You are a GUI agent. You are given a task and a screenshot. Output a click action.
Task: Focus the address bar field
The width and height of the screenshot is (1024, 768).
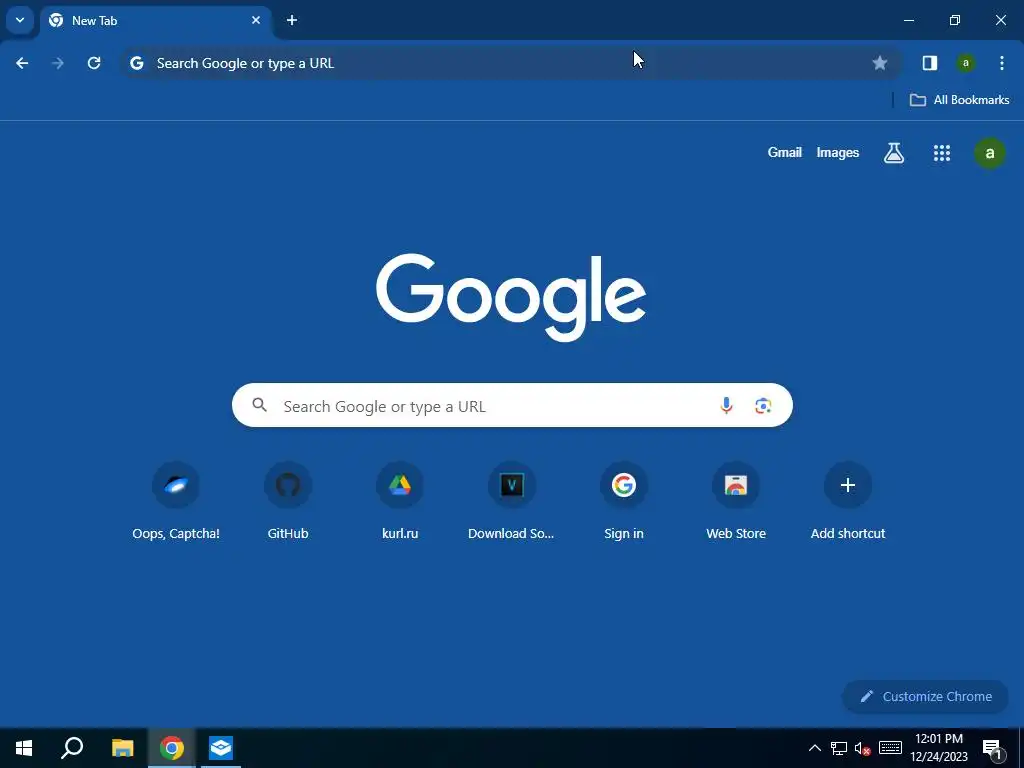(512, 63)
